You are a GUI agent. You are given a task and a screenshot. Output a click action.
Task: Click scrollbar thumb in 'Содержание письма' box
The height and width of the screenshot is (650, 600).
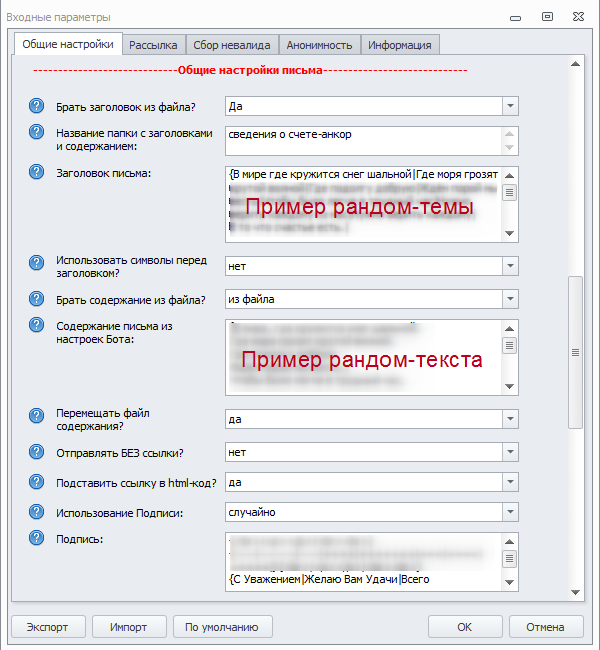(x=510, y=345)
